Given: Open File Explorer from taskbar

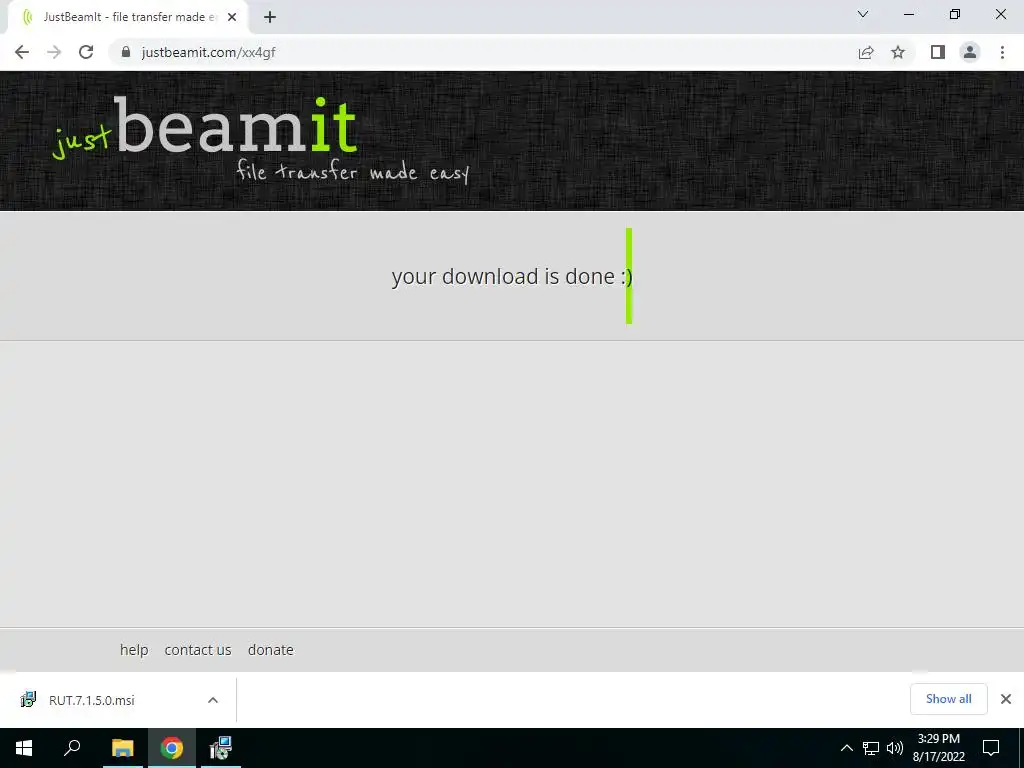Looking at the screenshot, I should (x=122, y=748).
